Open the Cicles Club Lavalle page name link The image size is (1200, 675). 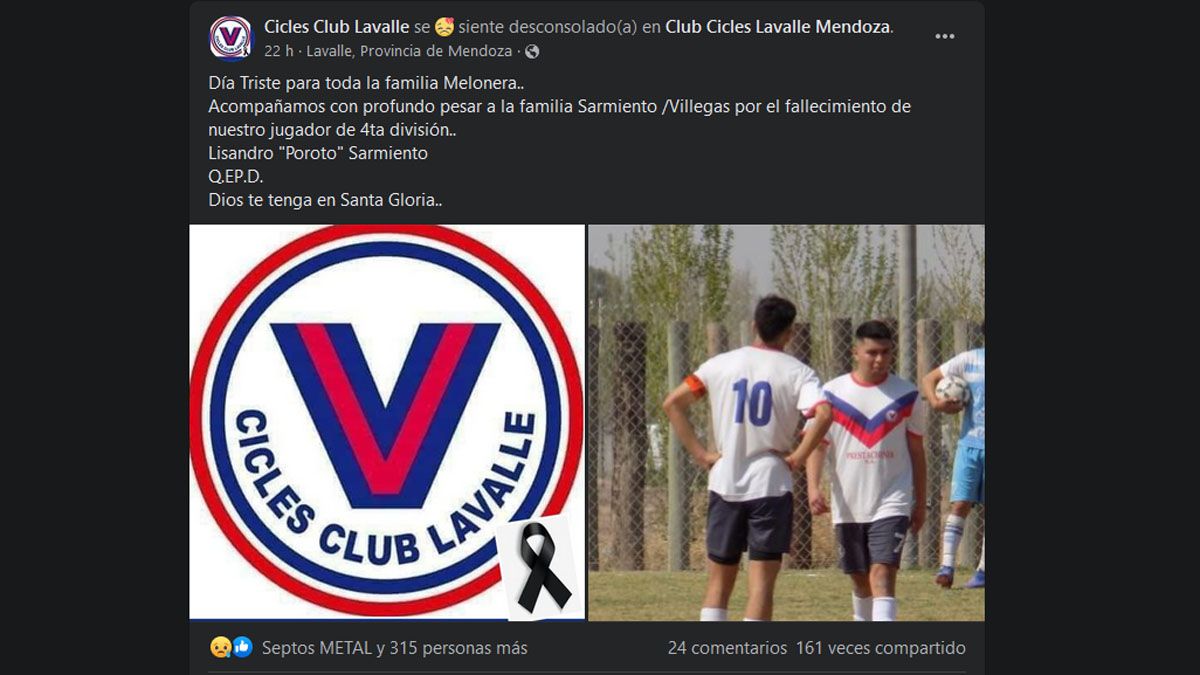pos(336,27)
